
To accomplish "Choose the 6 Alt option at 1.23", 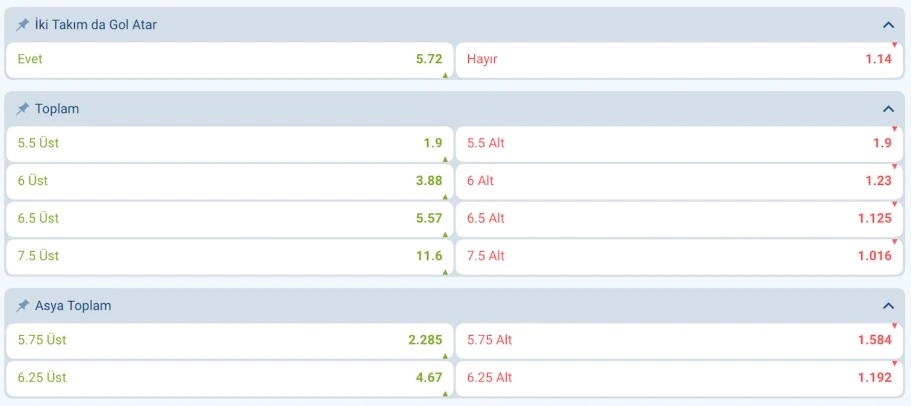I will tap(679, 181).
